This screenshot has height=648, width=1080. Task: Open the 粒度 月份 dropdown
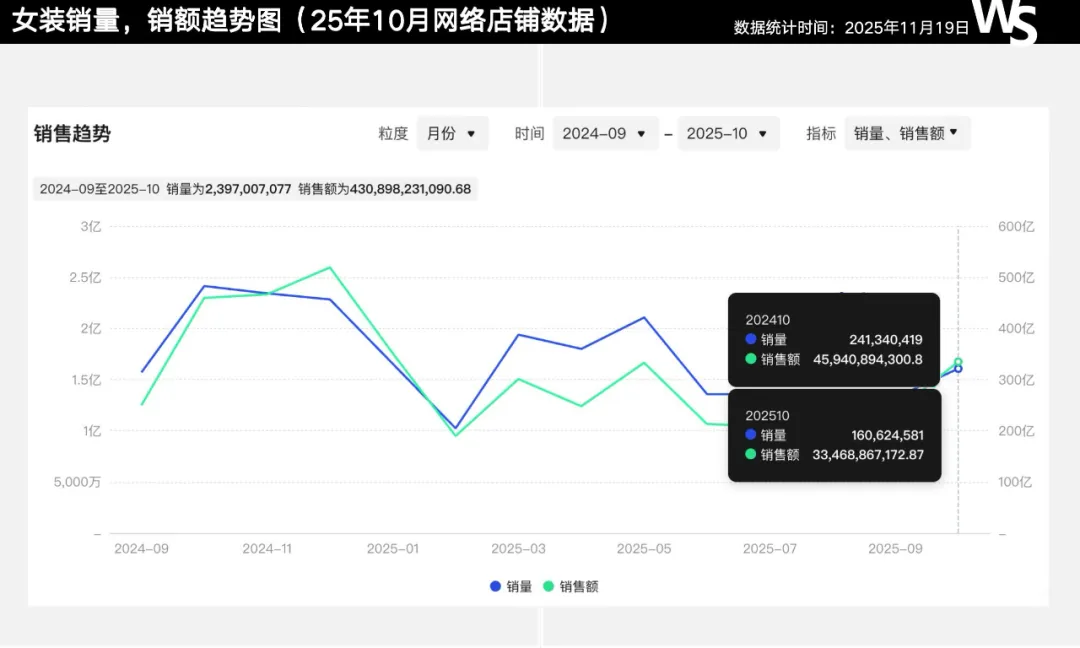tap(452, 133)
